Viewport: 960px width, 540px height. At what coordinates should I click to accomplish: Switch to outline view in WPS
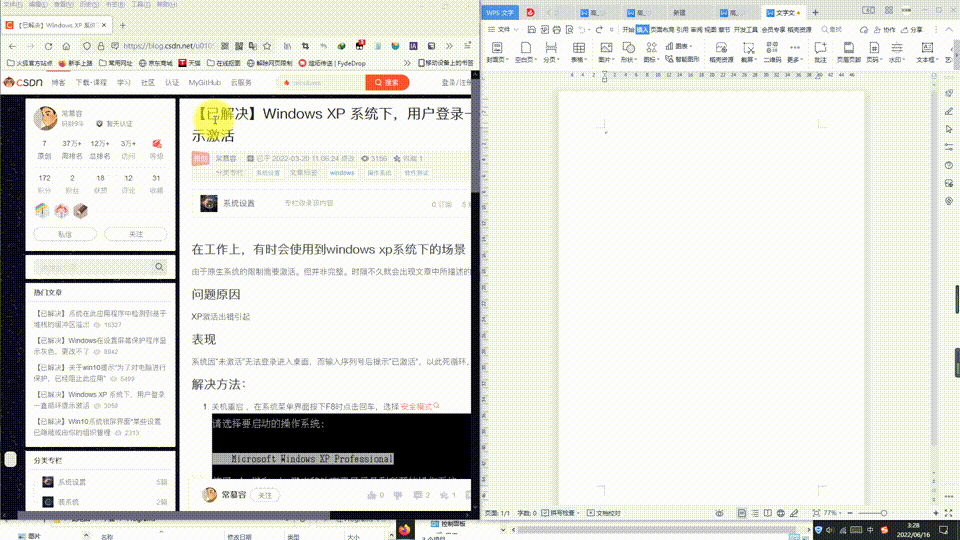click(x=755, y=513)
